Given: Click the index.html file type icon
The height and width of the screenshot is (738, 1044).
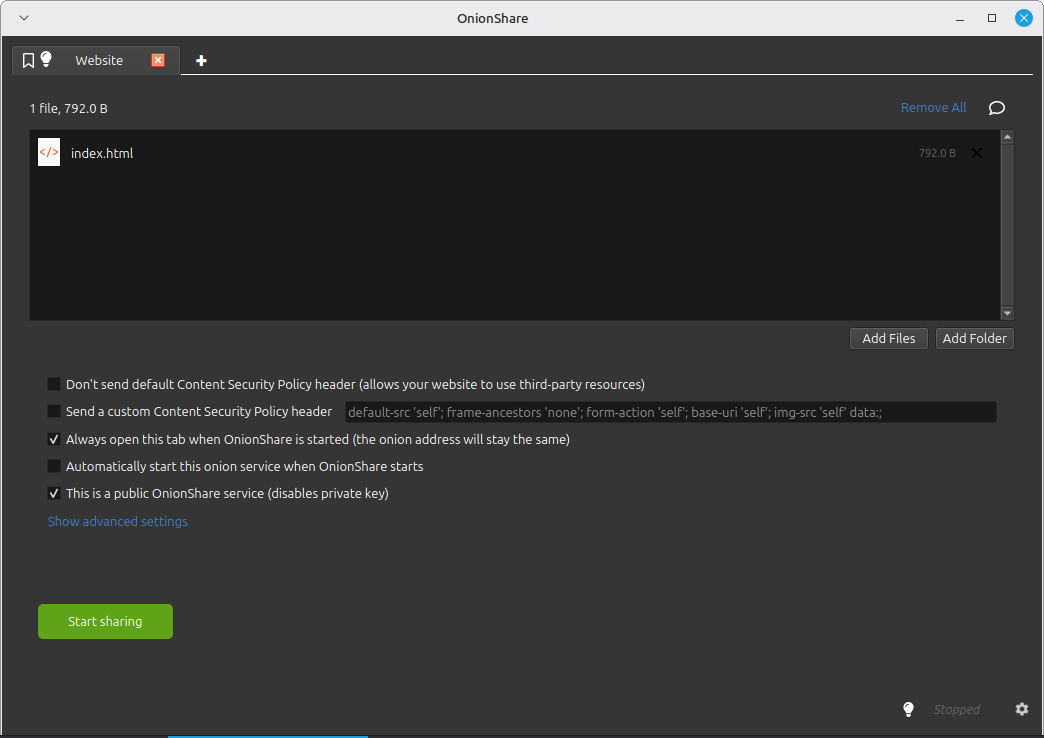Looking at the screenshot, I should (48, 152).
